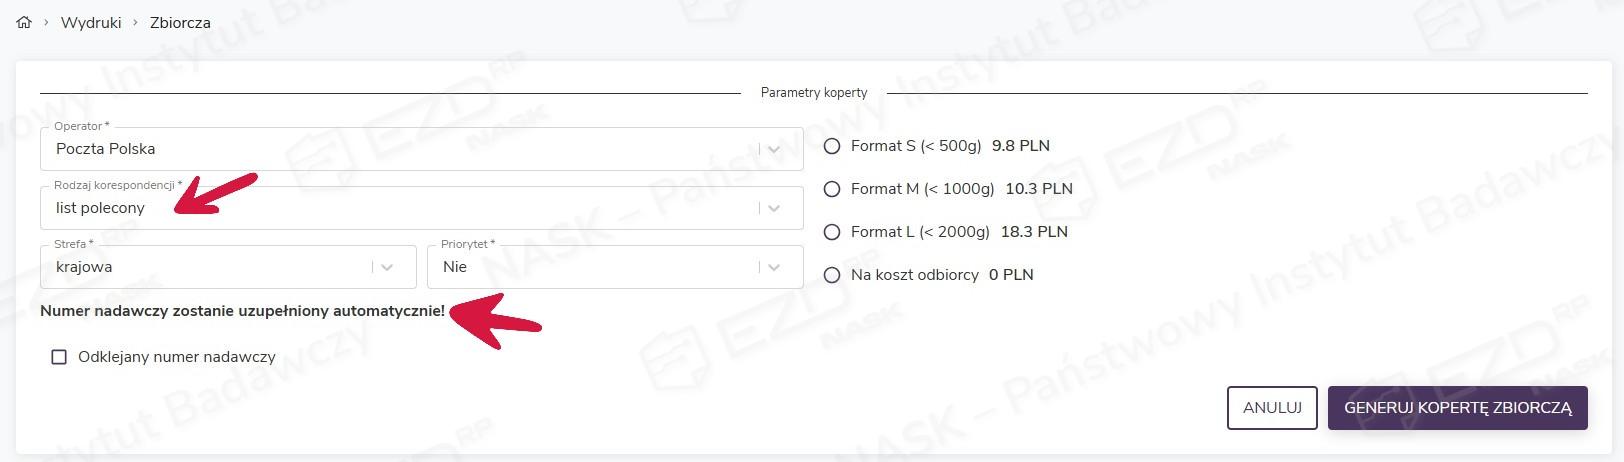Tick the Odklejany numer nadawczy checkbox square
The width and height of the screenshot is (1624, 462).
59,357
